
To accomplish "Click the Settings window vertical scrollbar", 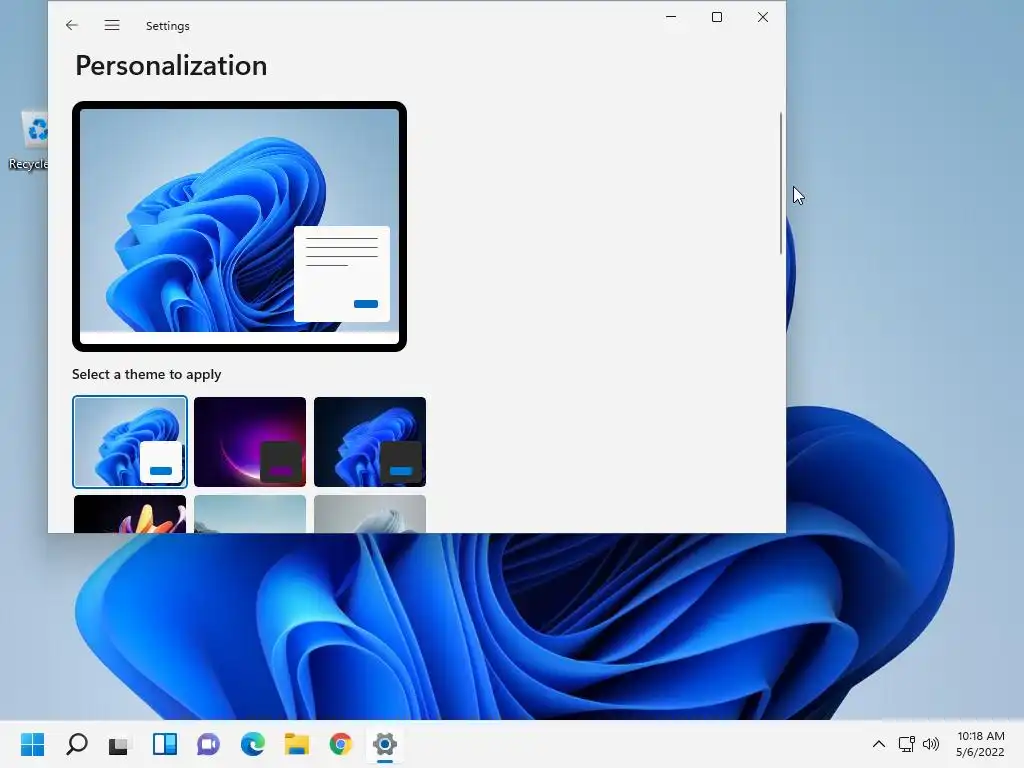I will click(x=780, y=184).
